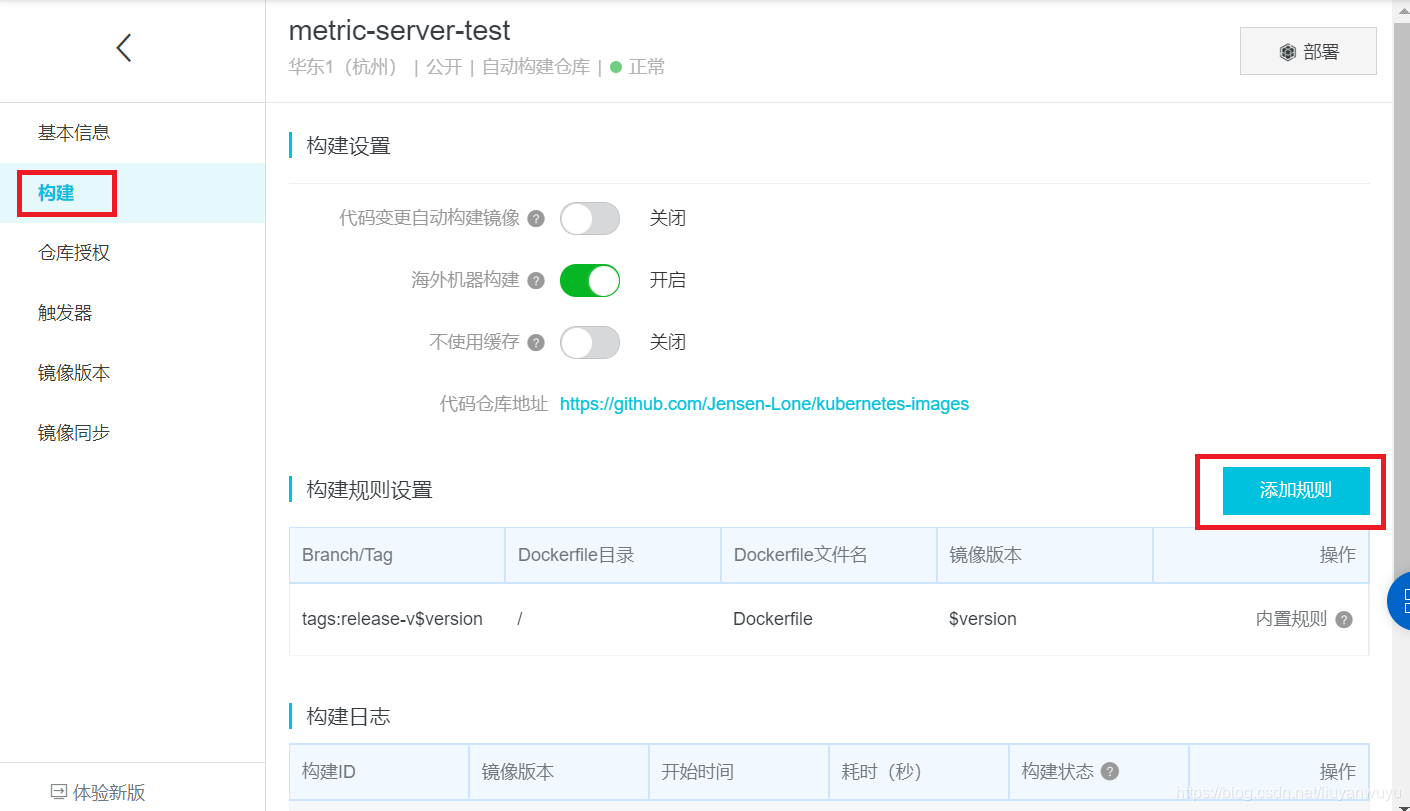The height and width of the screenshot is (811, 1410).
Task: Enable the 不使用缓存 switch
Action: 590,343
